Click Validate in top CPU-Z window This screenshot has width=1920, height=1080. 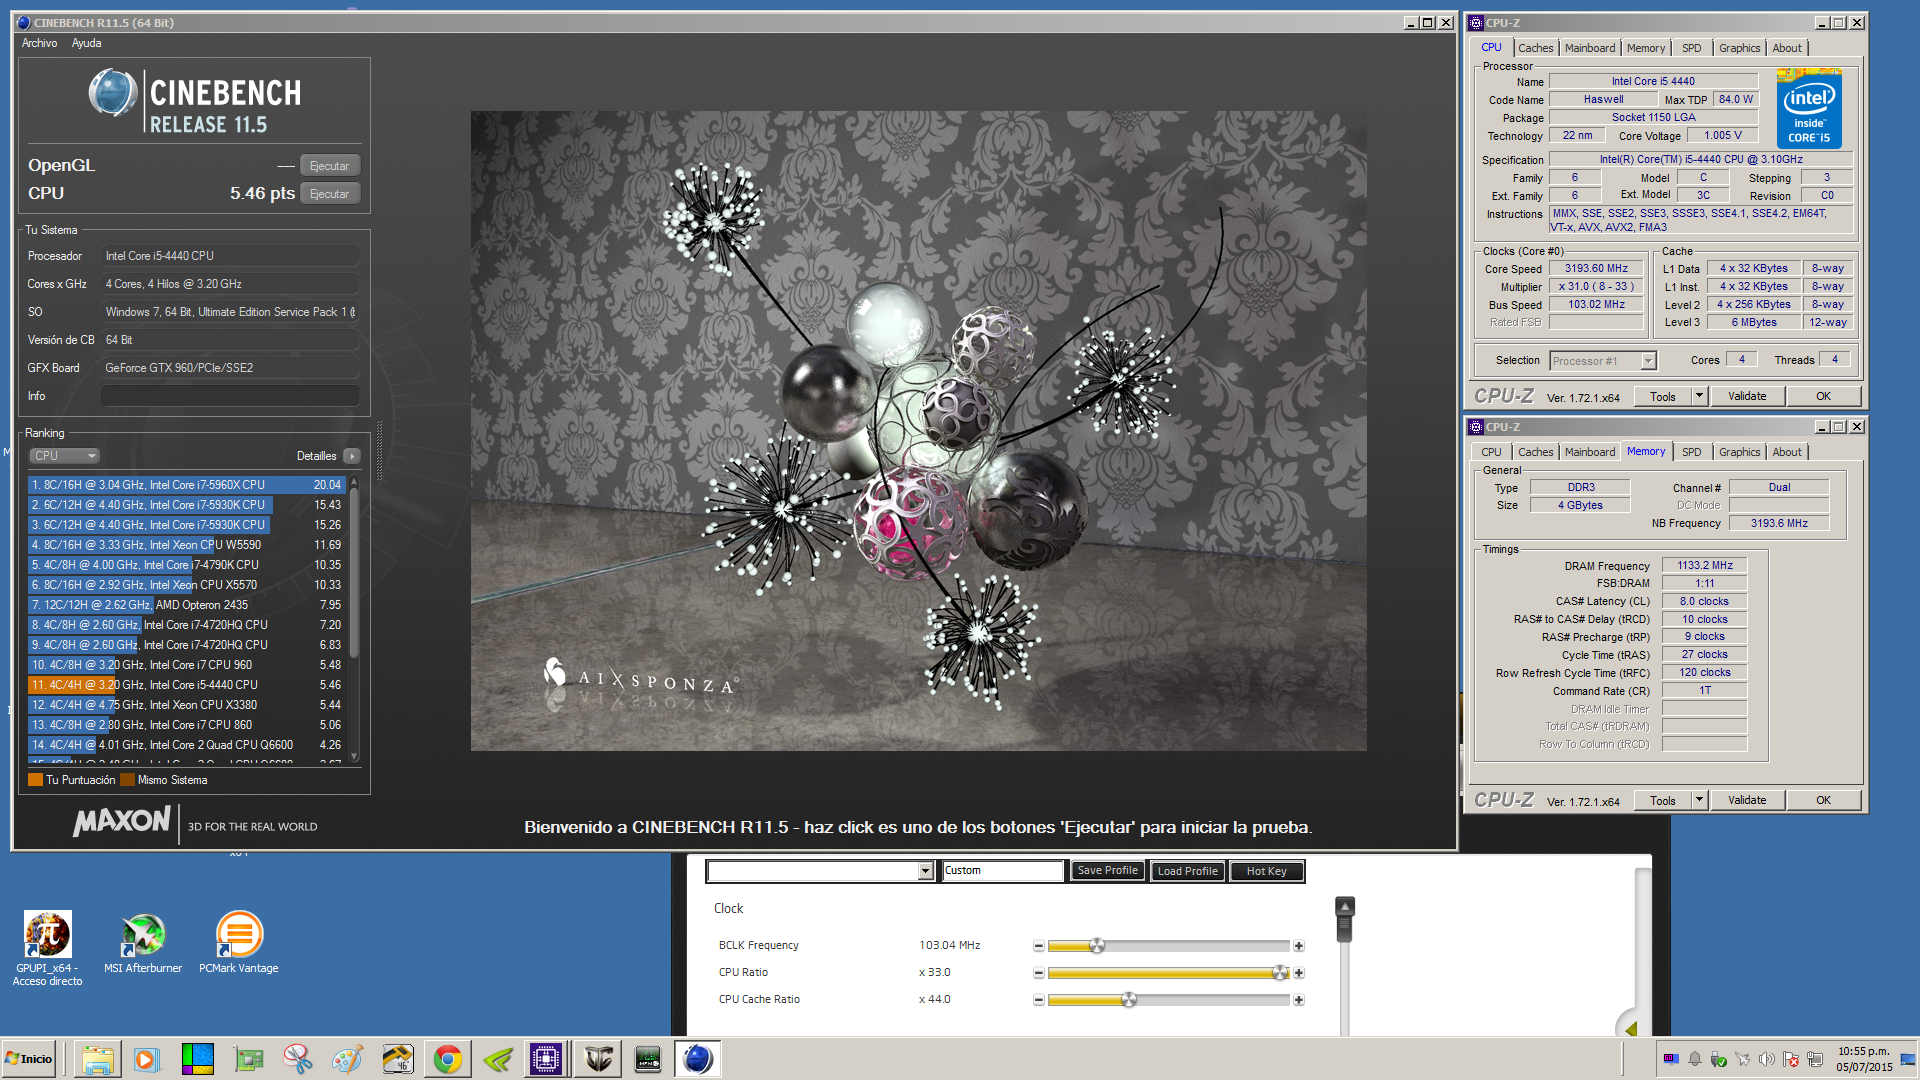pyautogui.click(x=1746, y=396)
